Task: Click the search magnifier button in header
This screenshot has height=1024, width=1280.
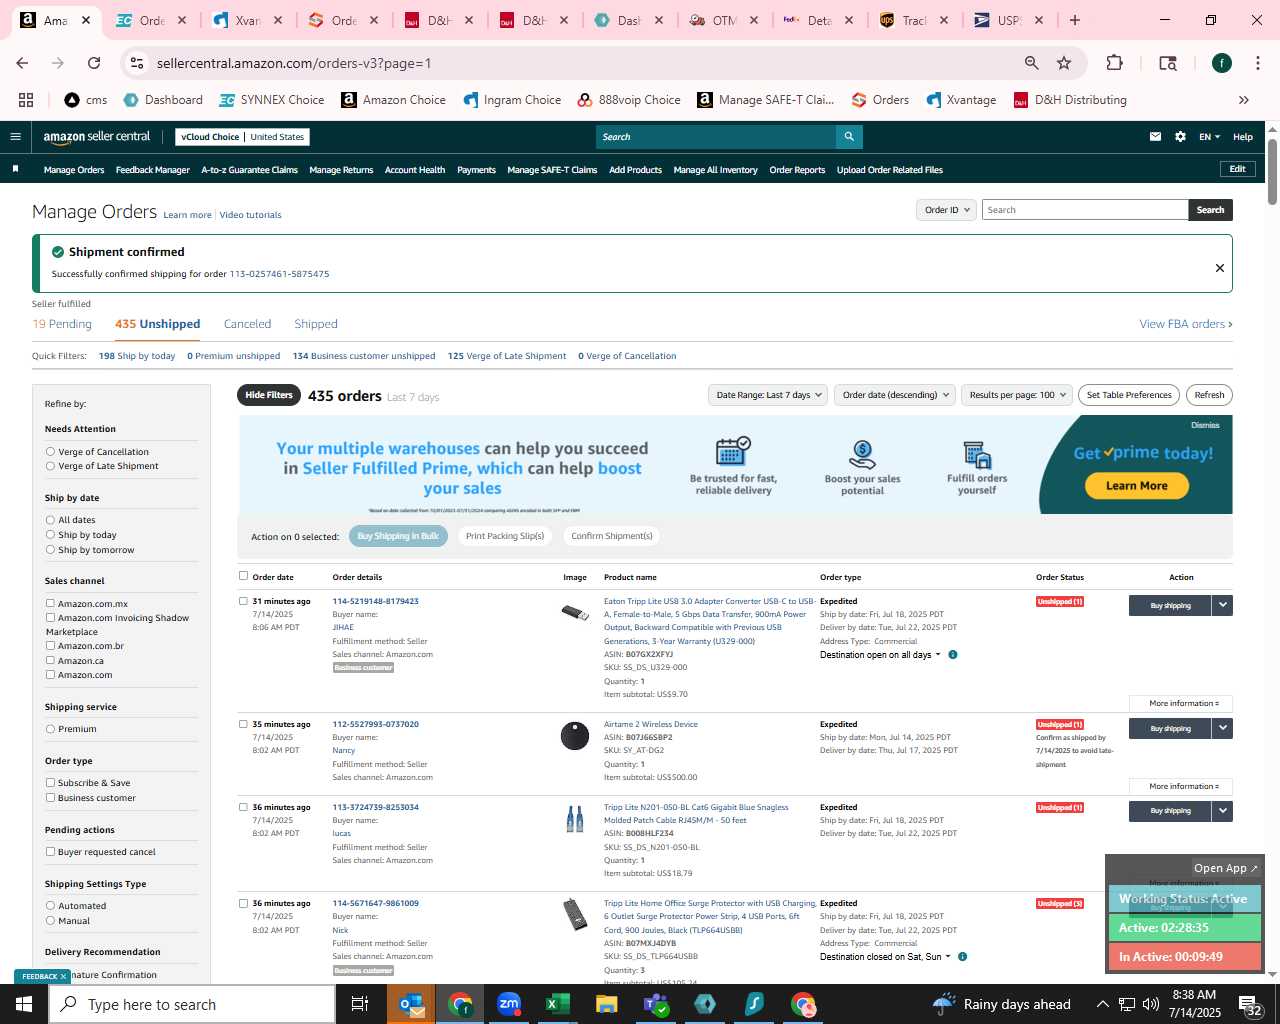Action: [849, 137]
